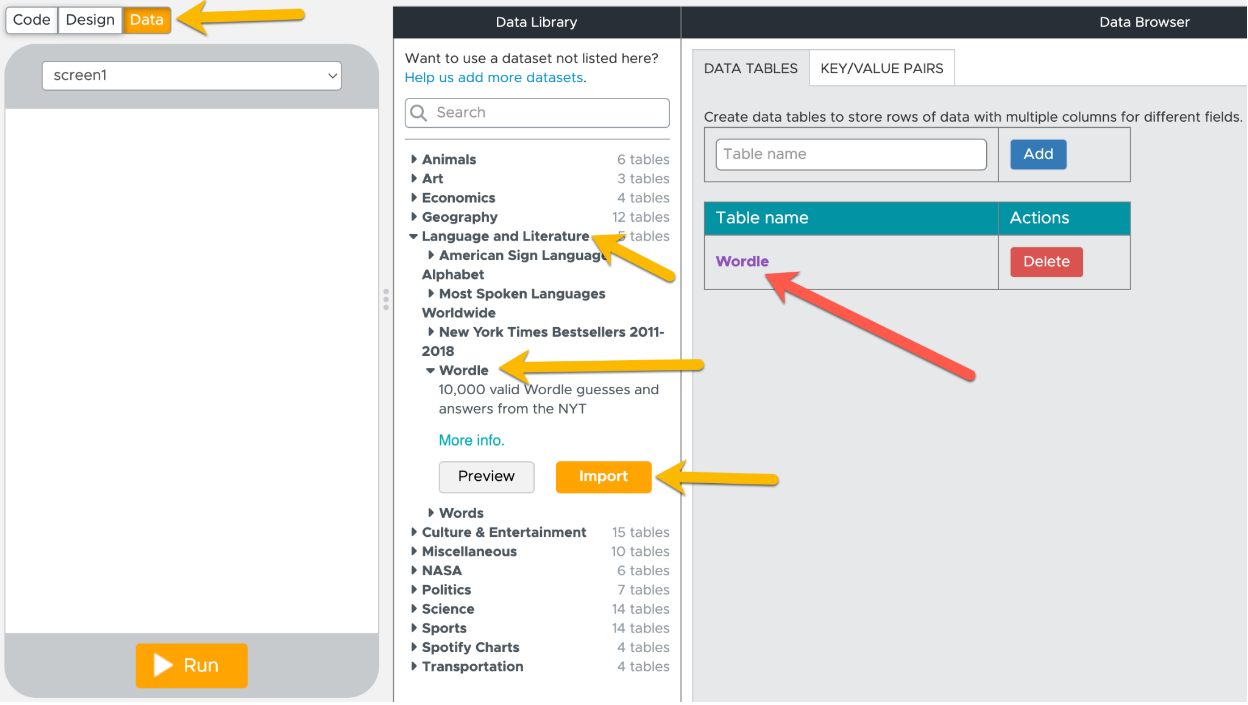The image size is (1248, 705).
Task: Click the Data Library panel header
Action: click(x=536, y=22)
